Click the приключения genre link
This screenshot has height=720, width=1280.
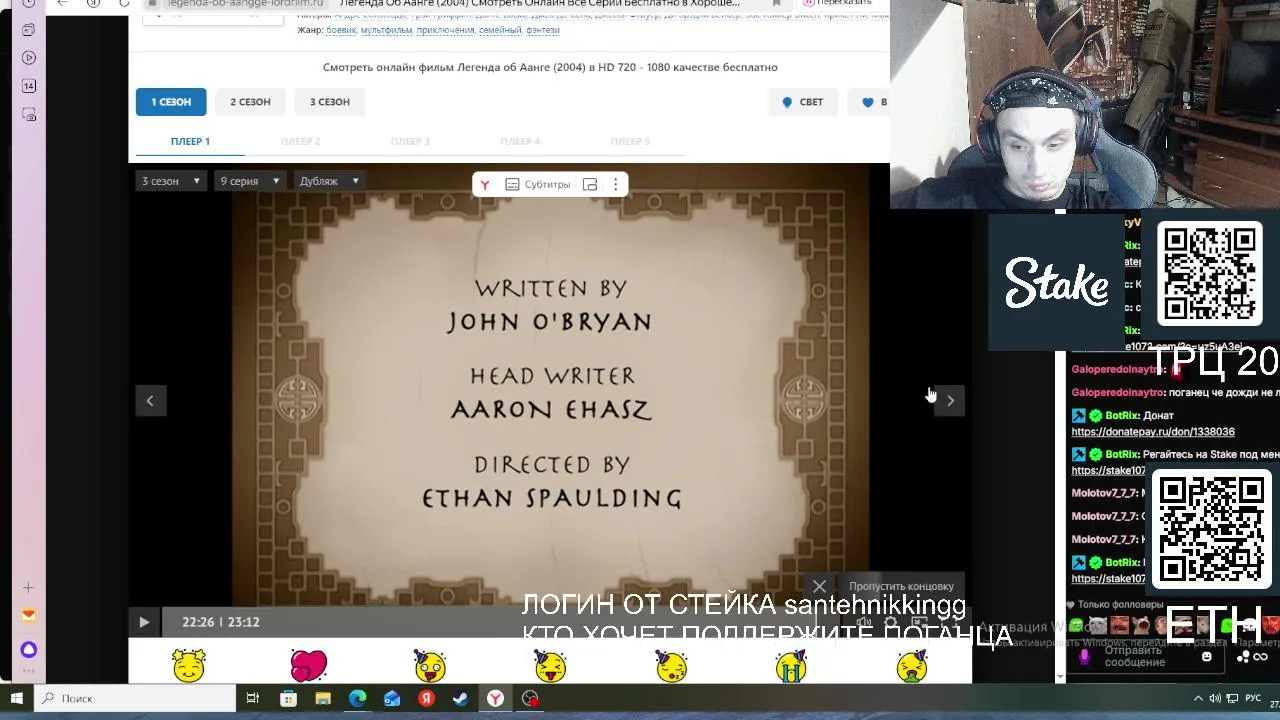[445, 30]
